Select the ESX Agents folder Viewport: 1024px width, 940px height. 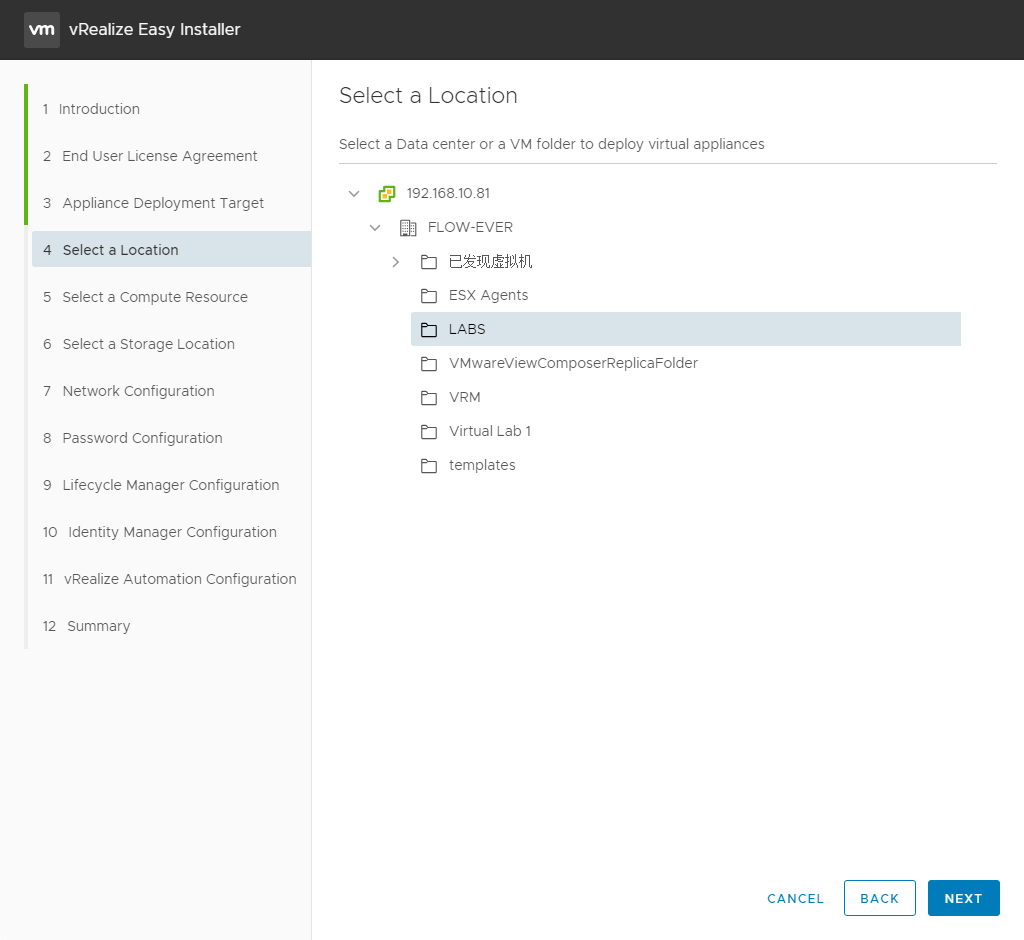[488, 295]
